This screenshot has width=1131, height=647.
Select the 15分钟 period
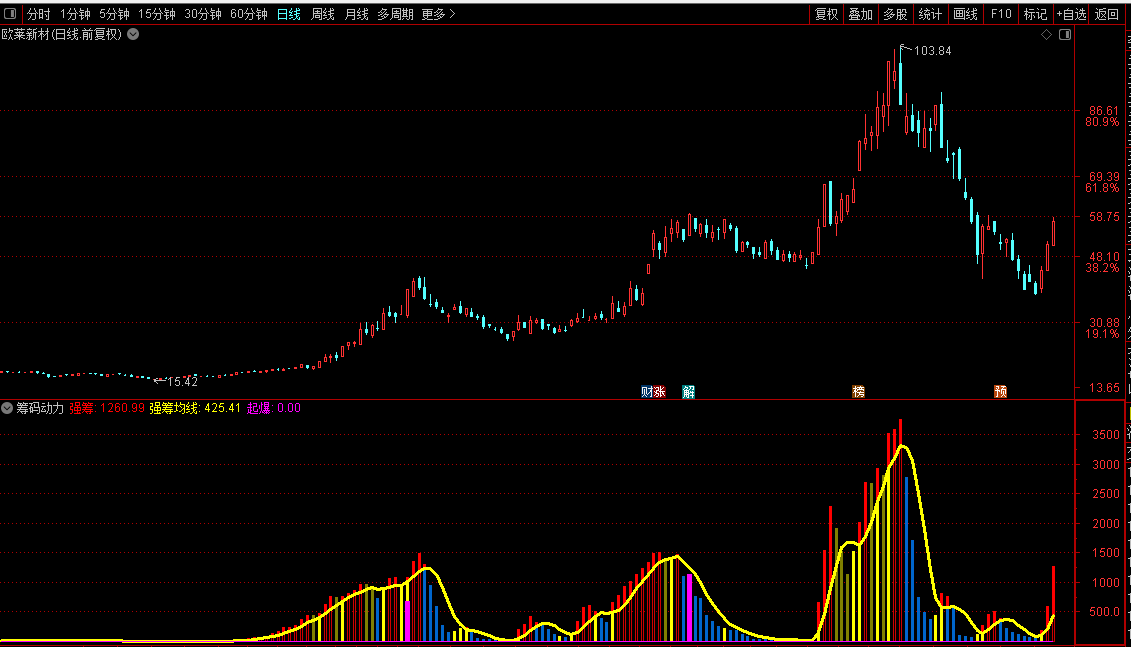pos(157,14)
